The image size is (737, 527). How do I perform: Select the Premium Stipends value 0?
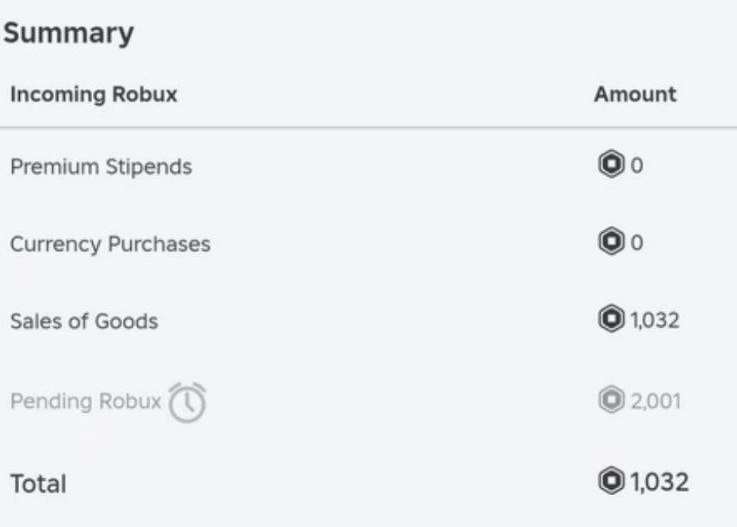click(636, 165)
